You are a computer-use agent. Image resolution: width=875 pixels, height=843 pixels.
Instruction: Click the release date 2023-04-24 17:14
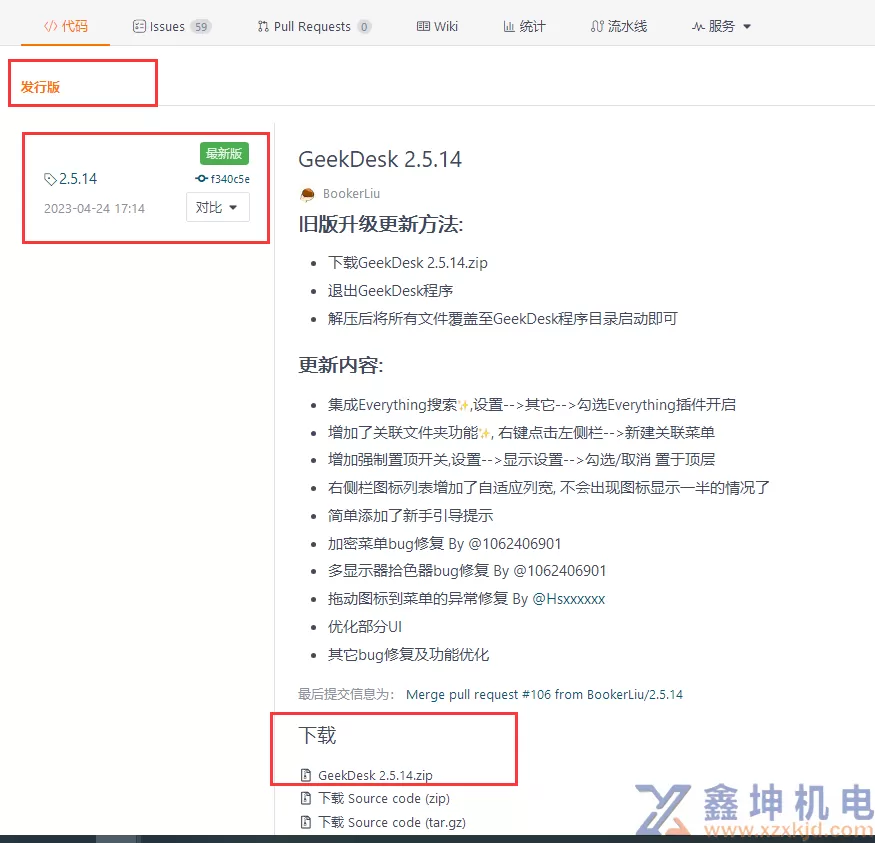94,209
